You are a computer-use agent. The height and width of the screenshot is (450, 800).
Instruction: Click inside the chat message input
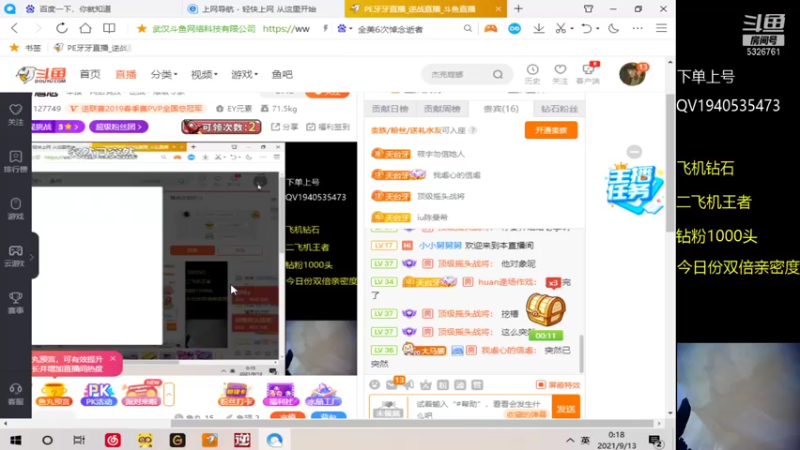[x=480, y=407]
